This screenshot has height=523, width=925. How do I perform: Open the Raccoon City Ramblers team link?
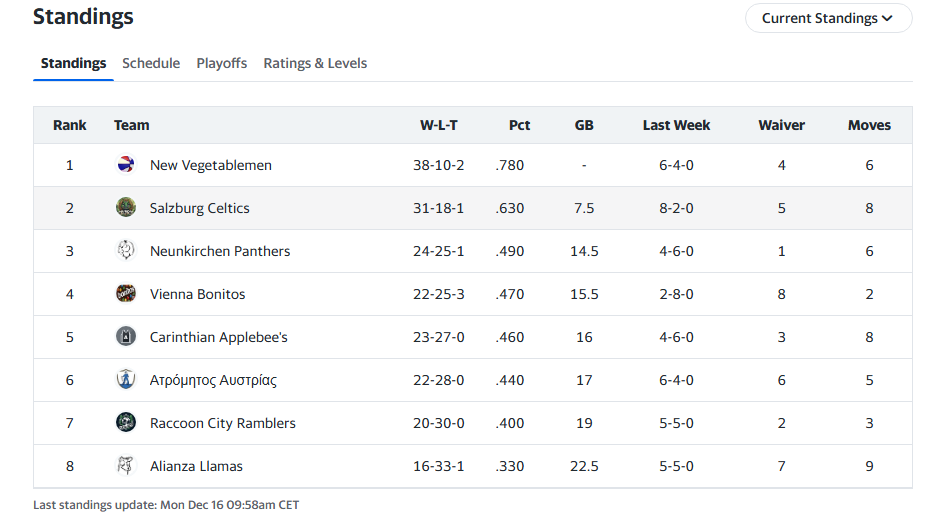pyautogui.click(x=222, y=423)
